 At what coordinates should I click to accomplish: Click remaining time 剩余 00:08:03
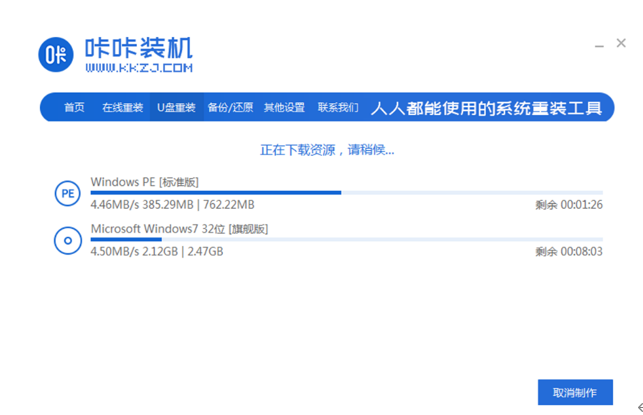point(569,251)
